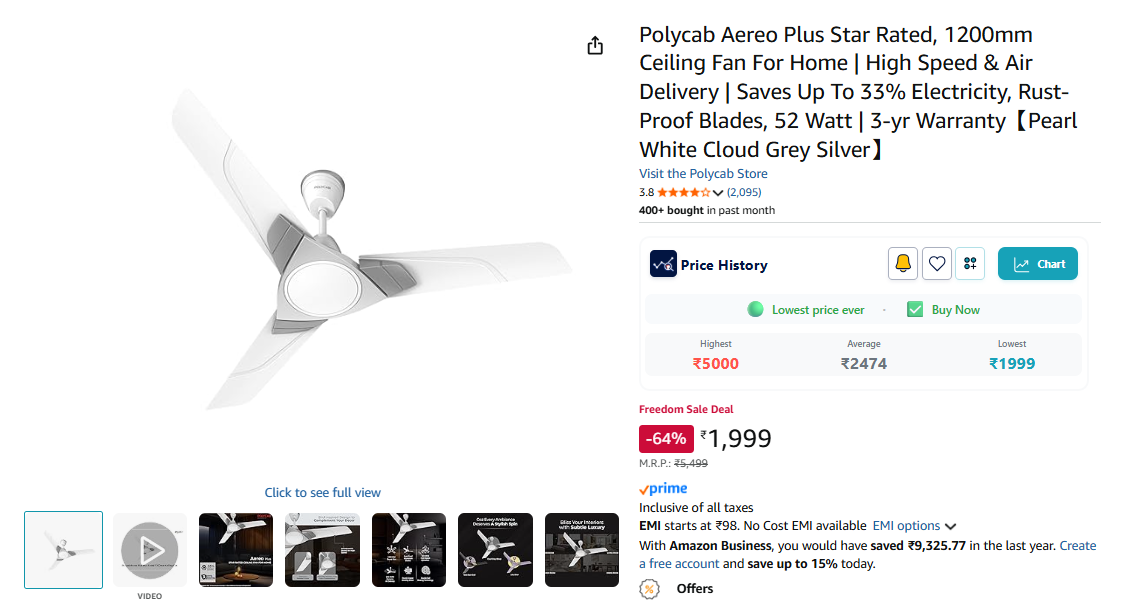Click the heart wishlist icon
This screenshot has height=605, width=1123.
(x=937, y=264)
